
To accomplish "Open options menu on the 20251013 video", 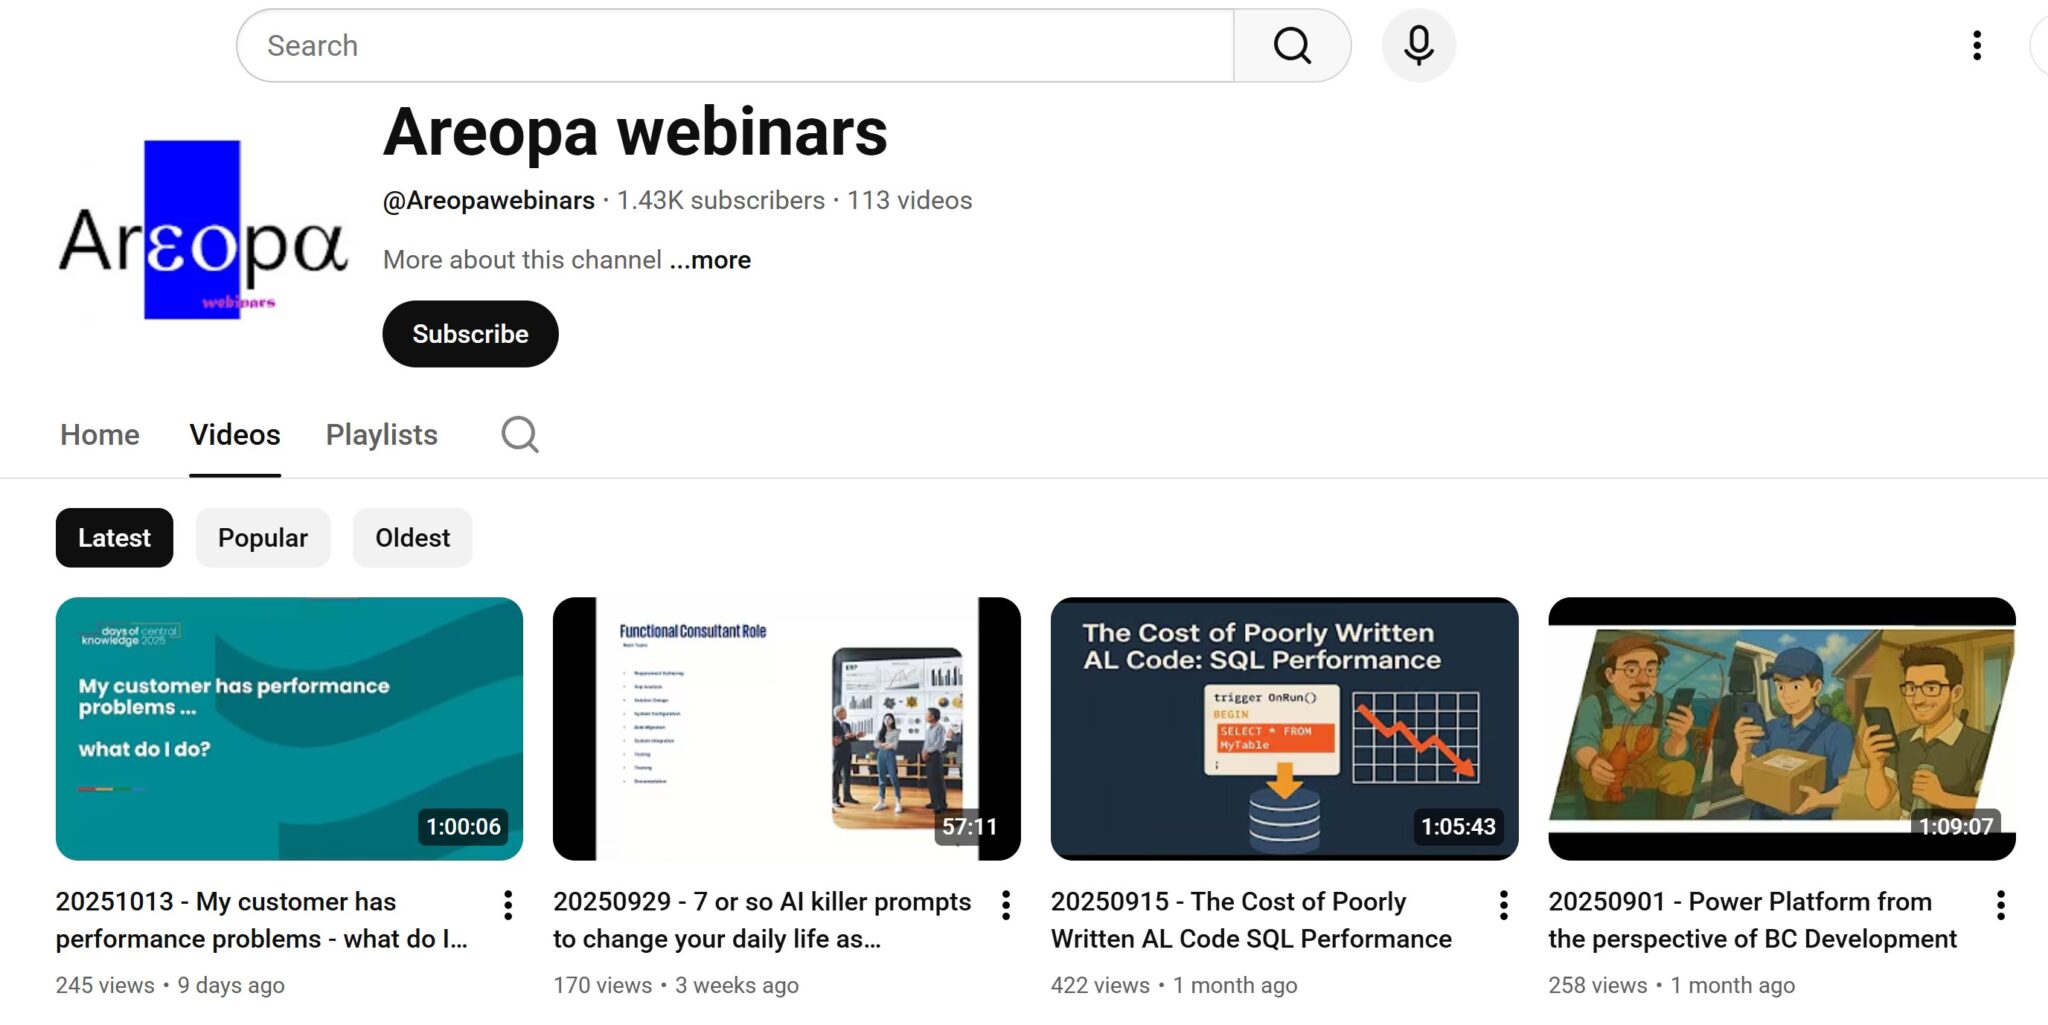I will pos(508,903).
